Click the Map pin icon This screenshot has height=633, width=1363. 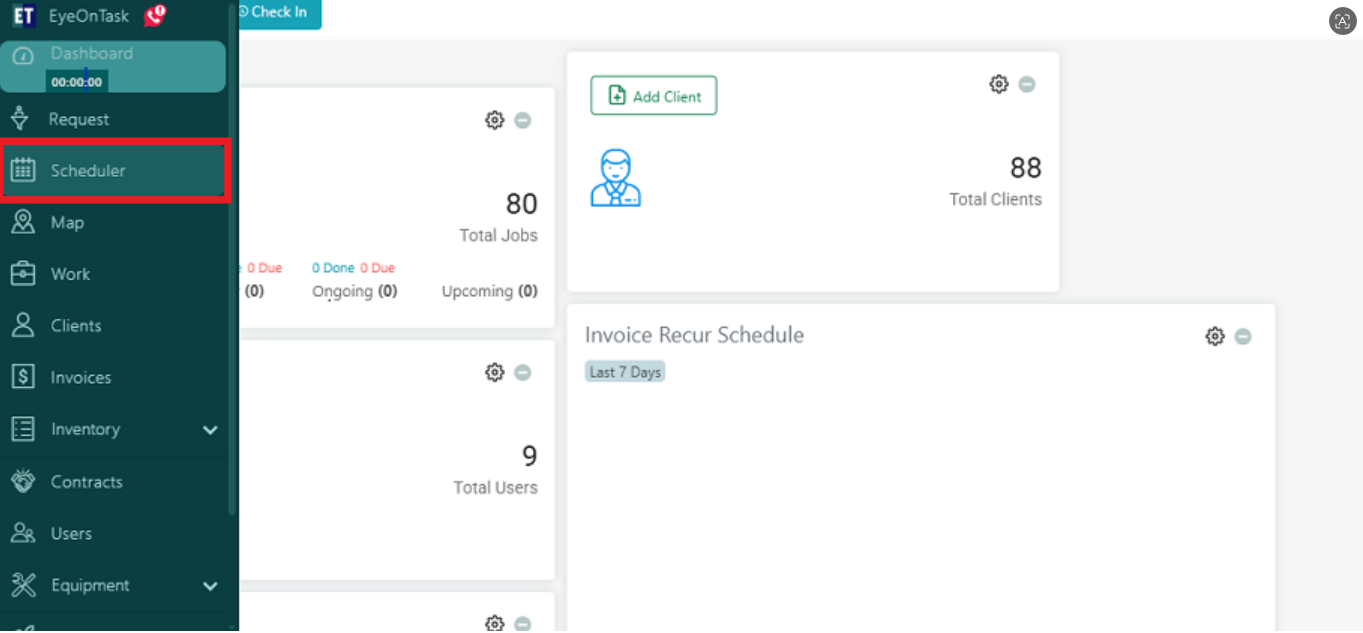[x=23, y=222]
